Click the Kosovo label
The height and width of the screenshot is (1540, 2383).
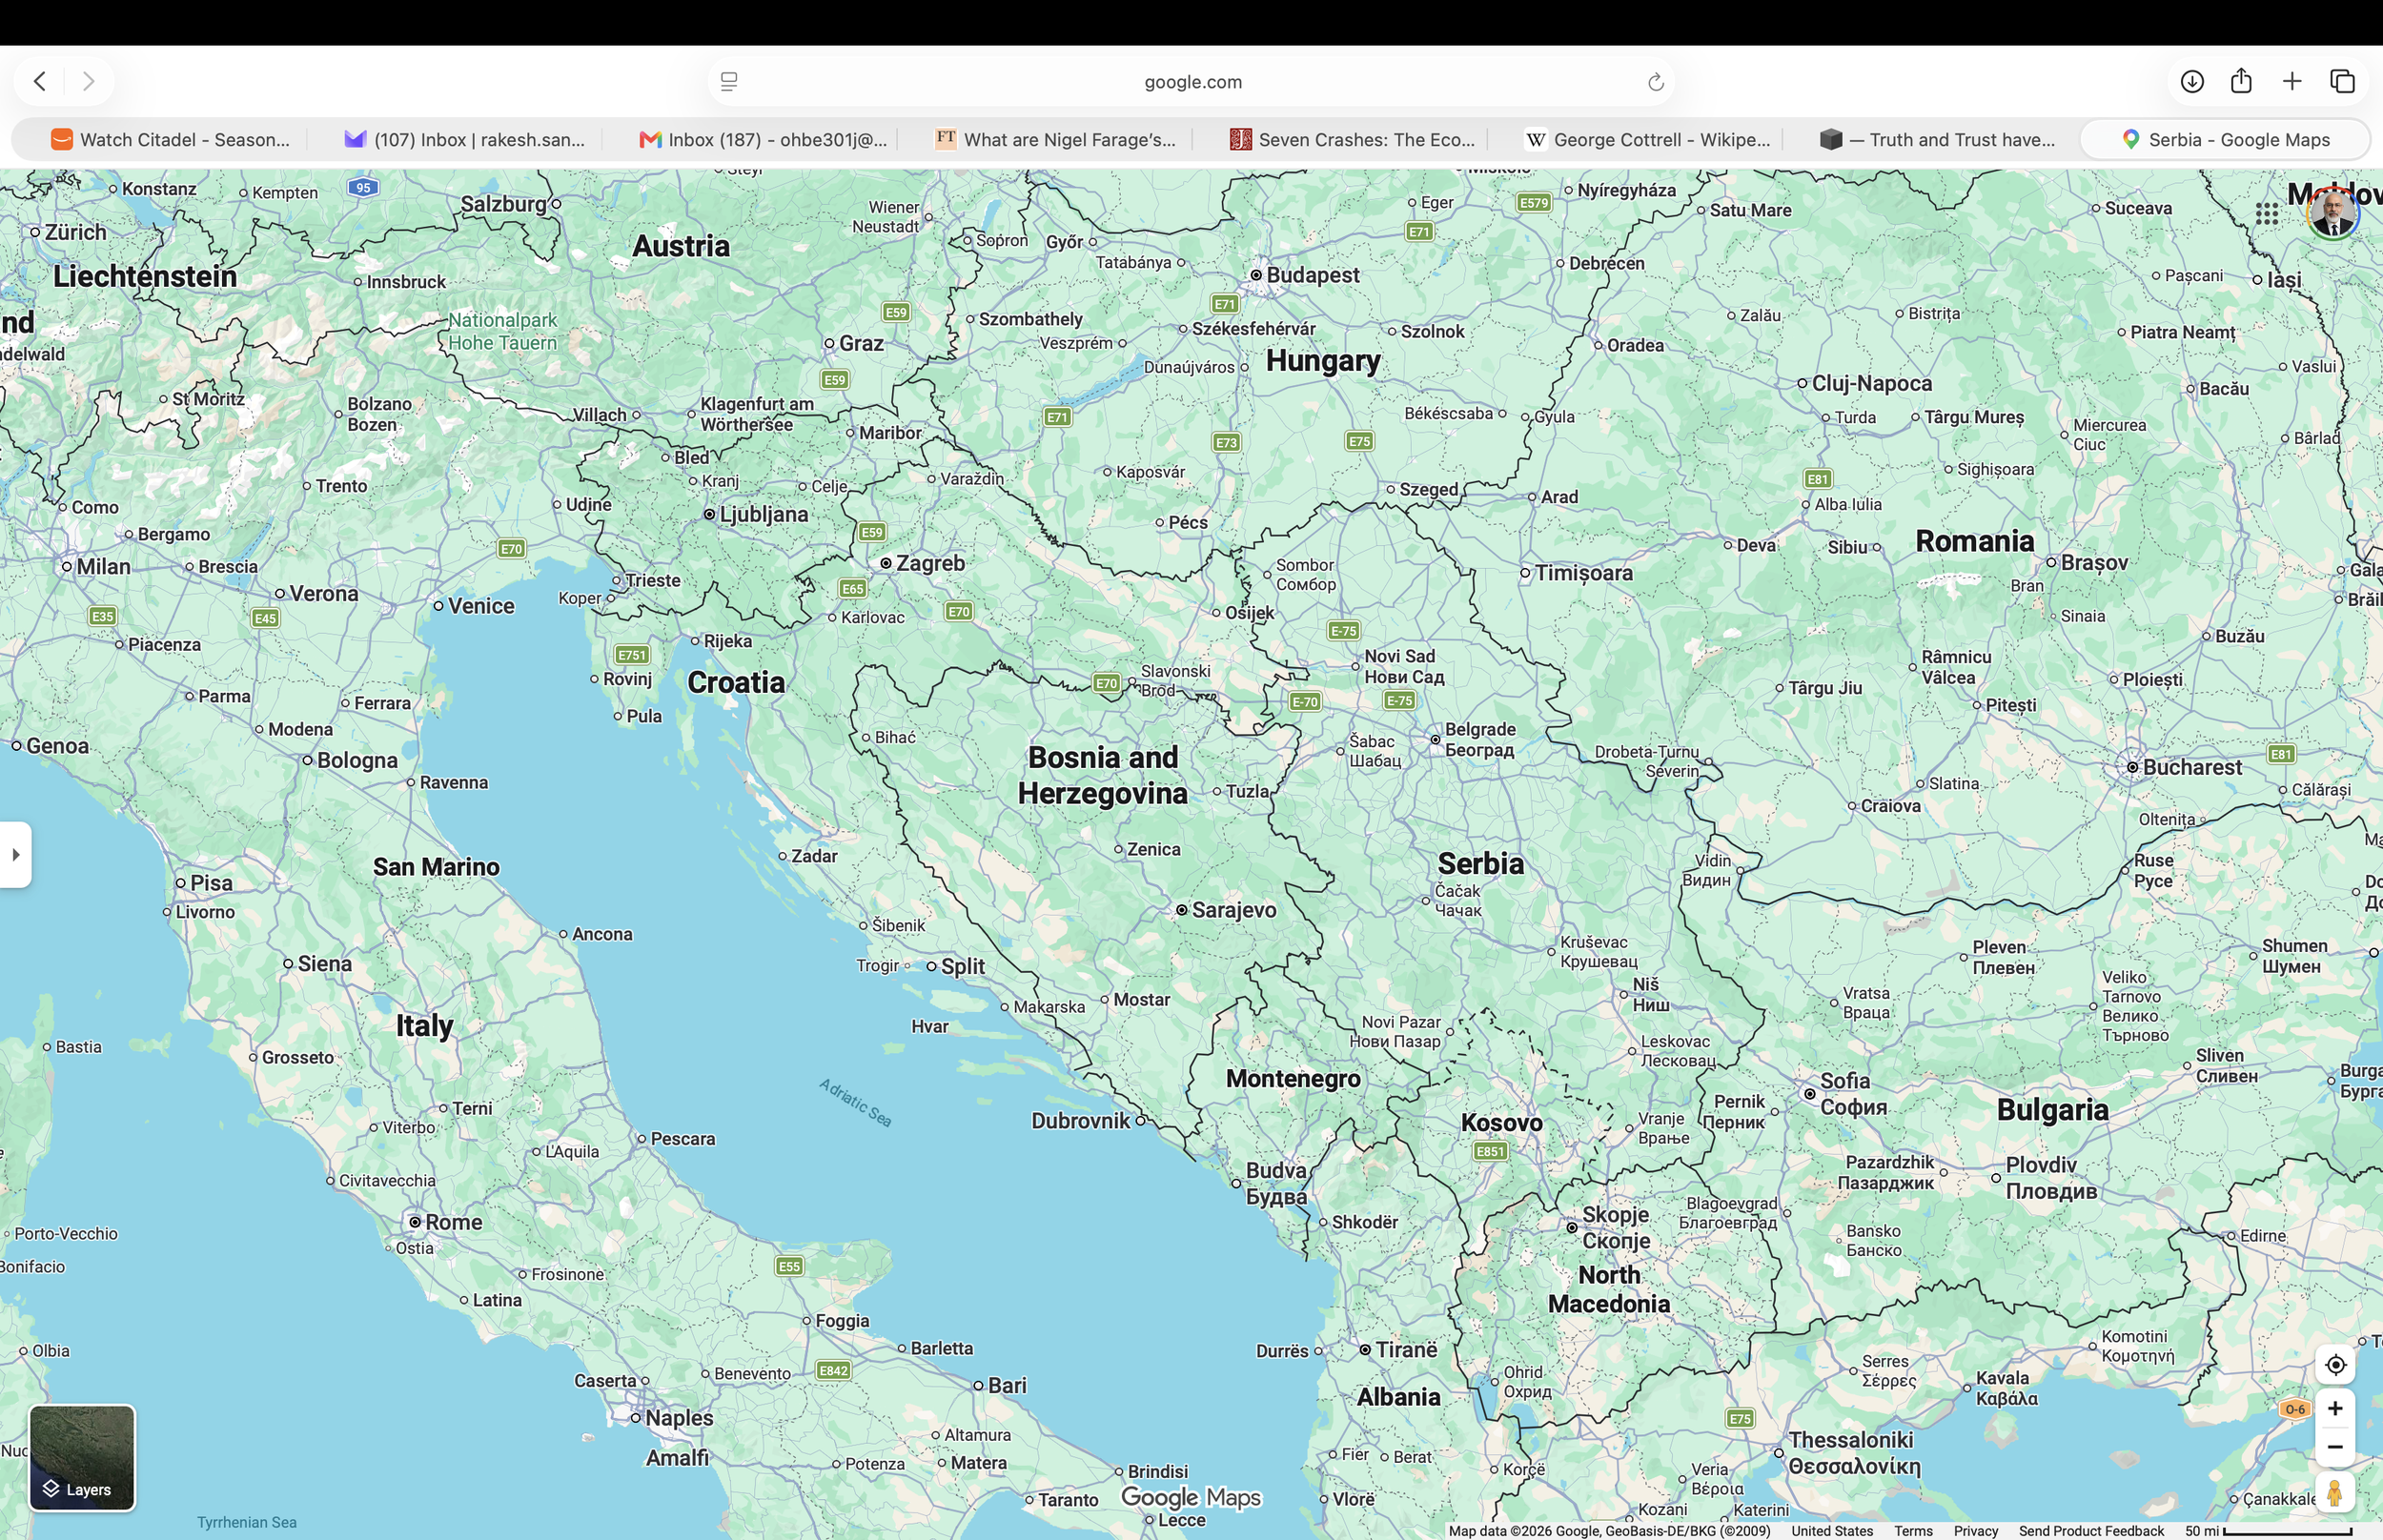tap(1502, 1123)
